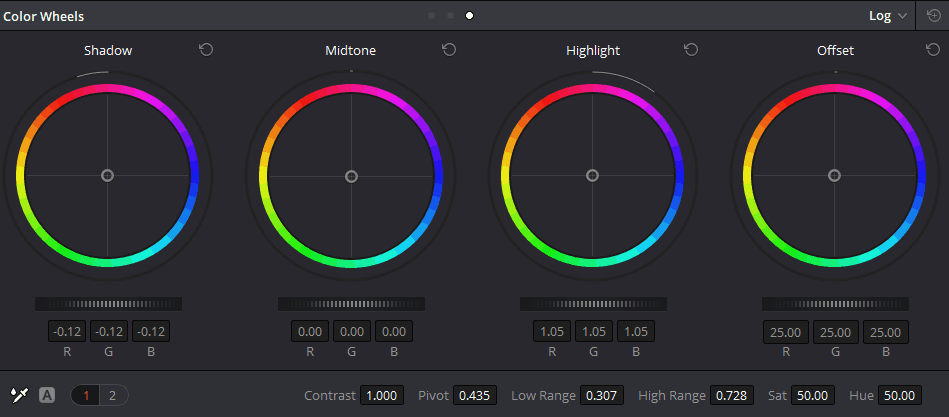Click the Pivot label

click(x=433, y=396)
